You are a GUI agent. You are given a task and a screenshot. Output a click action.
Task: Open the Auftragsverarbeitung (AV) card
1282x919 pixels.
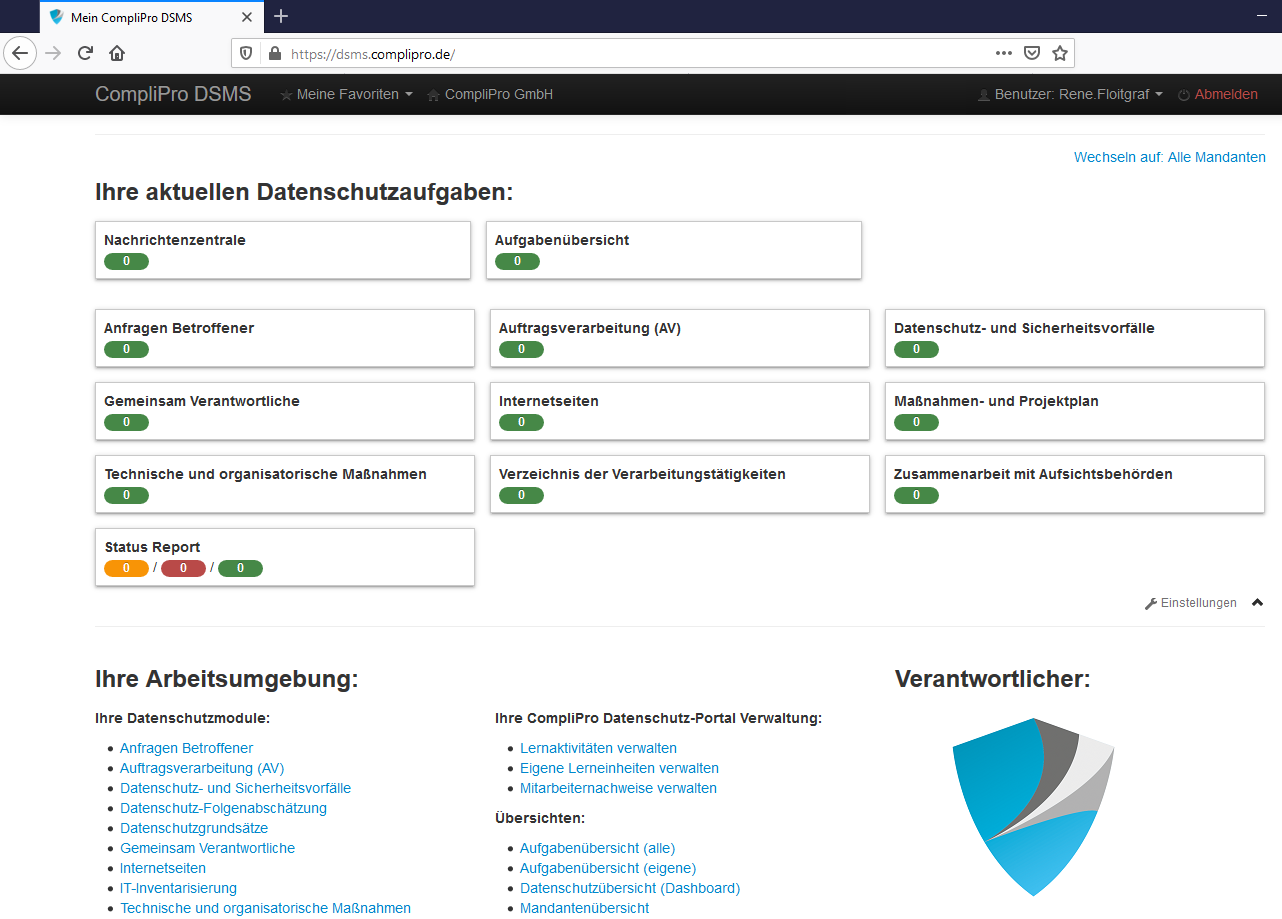click(x=680, y=338)
